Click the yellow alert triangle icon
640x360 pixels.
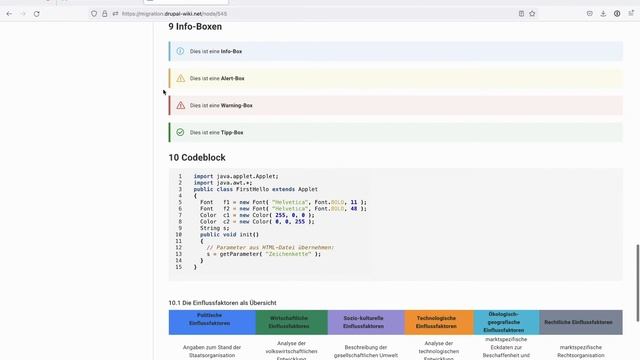180,78
